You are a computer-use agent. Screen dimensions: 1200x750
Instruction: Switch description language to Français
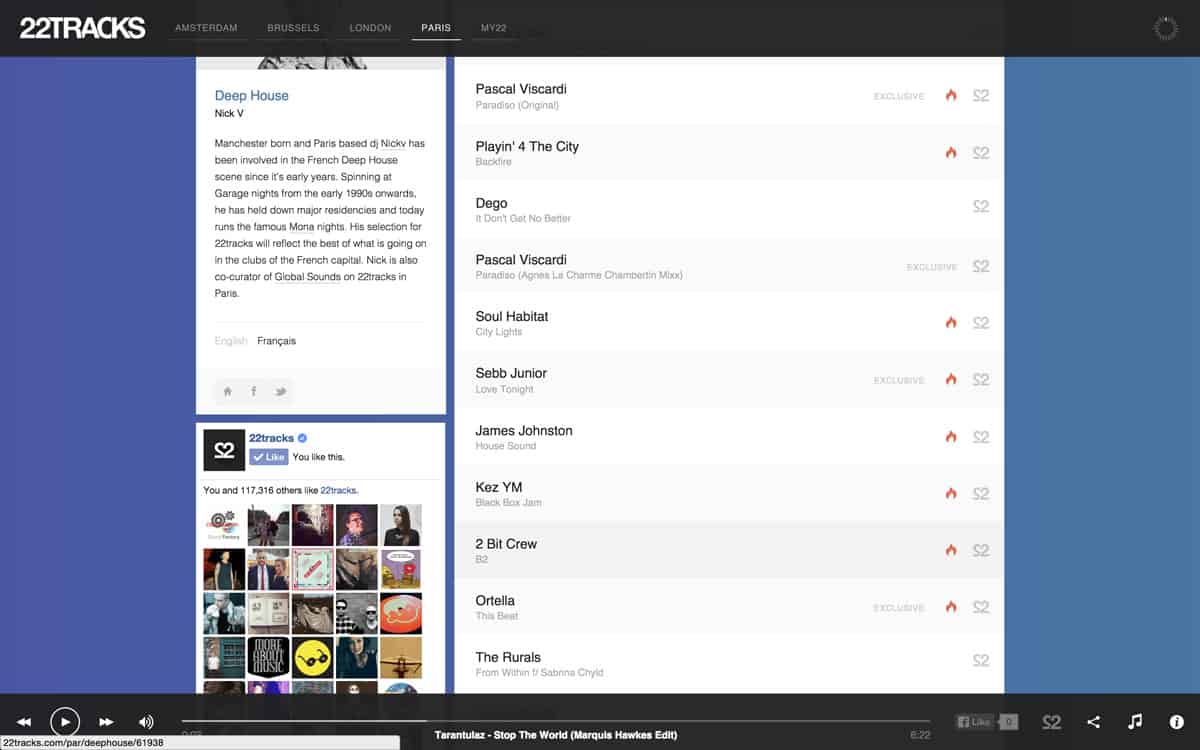pyautogui.click(x=276, y=341)
